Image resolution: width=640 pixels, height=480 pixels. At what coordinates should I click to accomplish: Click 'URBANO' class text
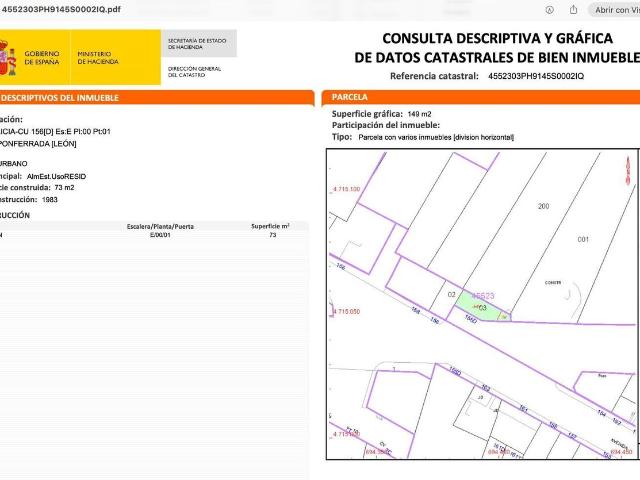pos(13,164)
